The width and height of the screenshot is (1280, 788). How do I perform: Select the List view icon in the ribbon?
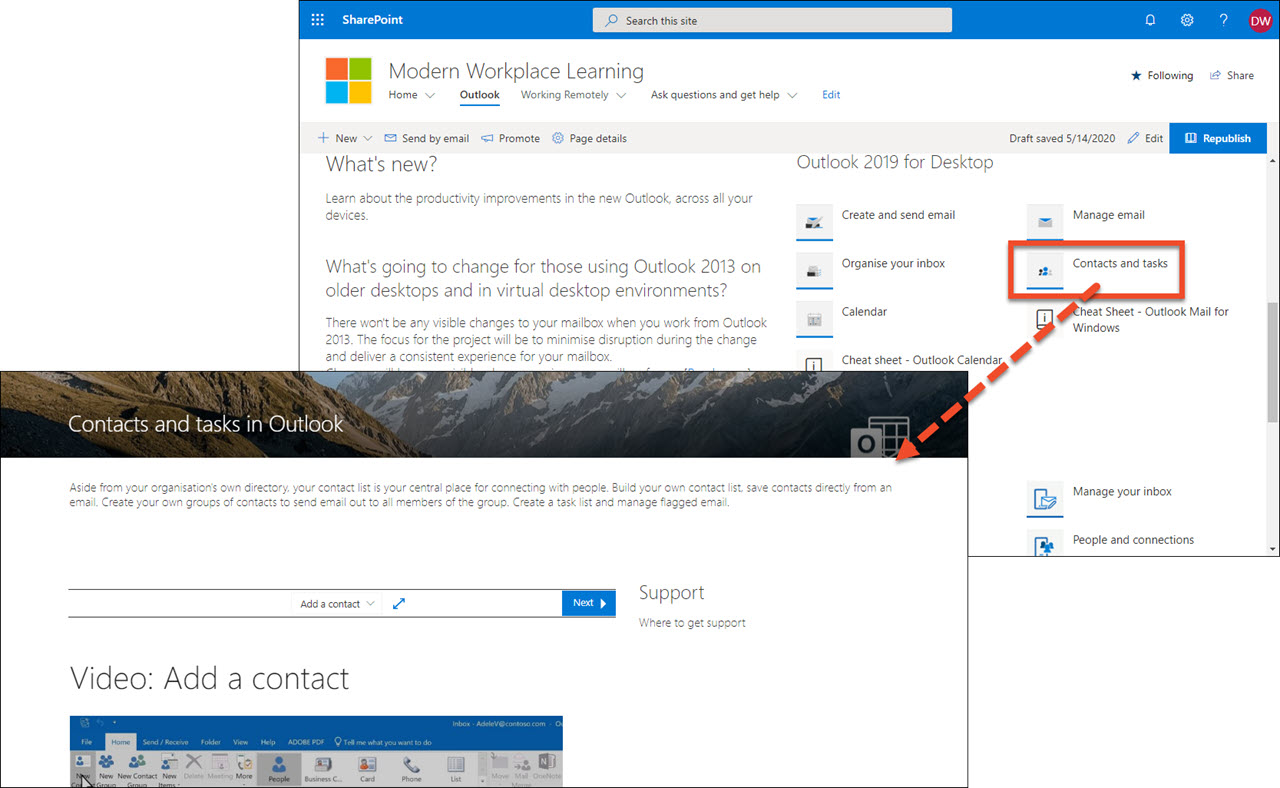tap(455, 765)
